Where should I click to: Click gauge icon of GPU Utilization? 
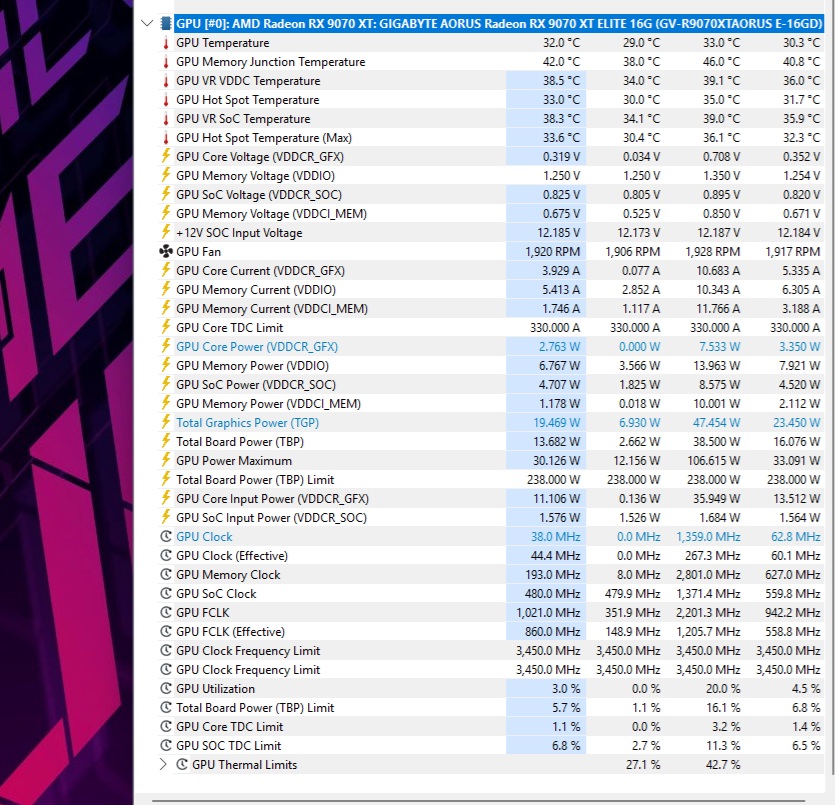(166, 688)
